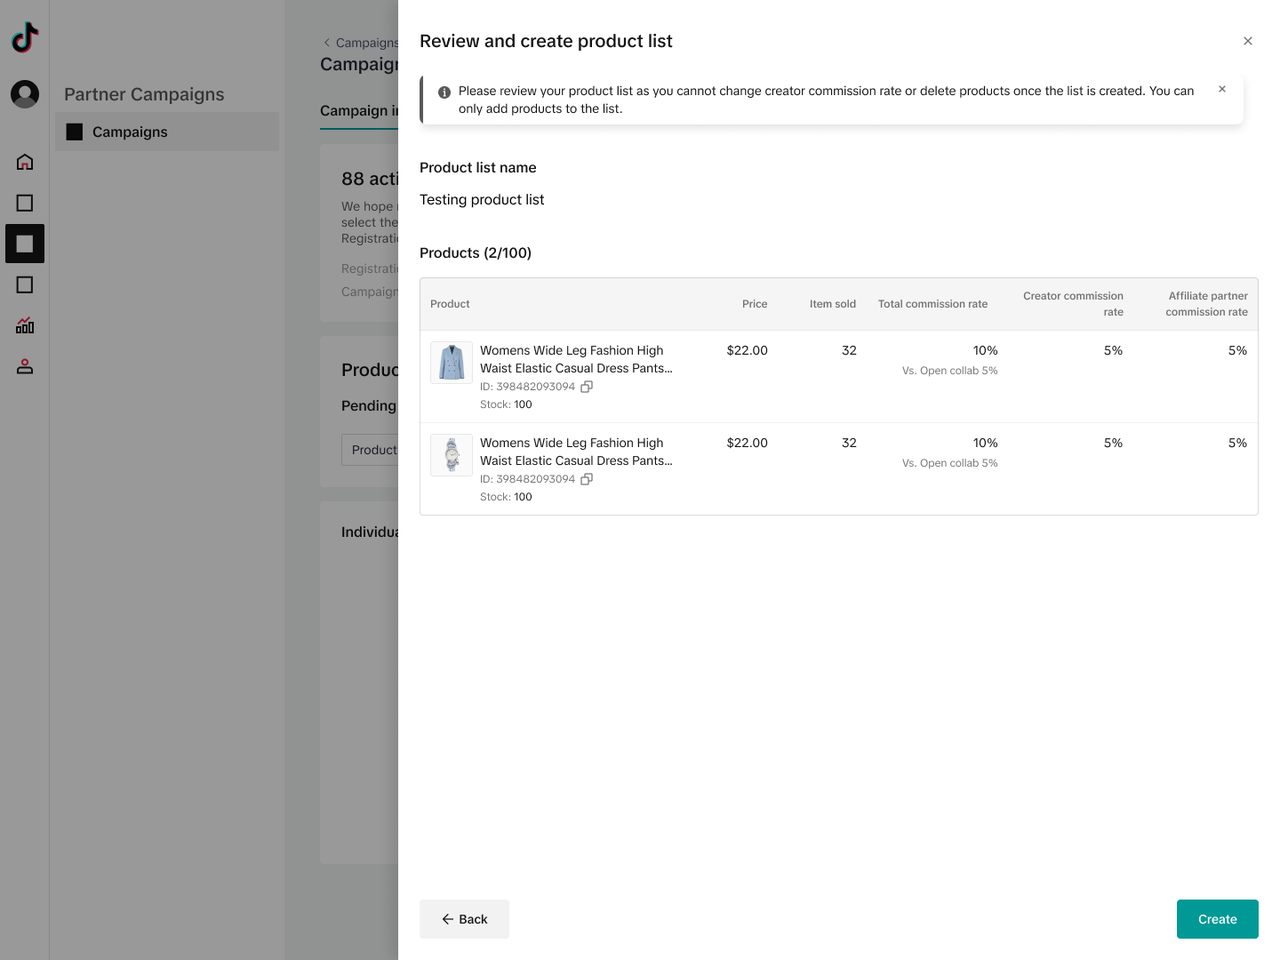Click the blazer product thumbnail

pos(451,363)
